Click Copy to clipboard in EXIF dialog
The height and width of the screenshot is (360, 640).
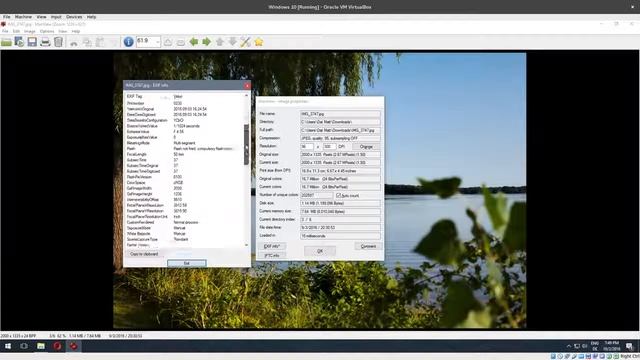[144, 254]
